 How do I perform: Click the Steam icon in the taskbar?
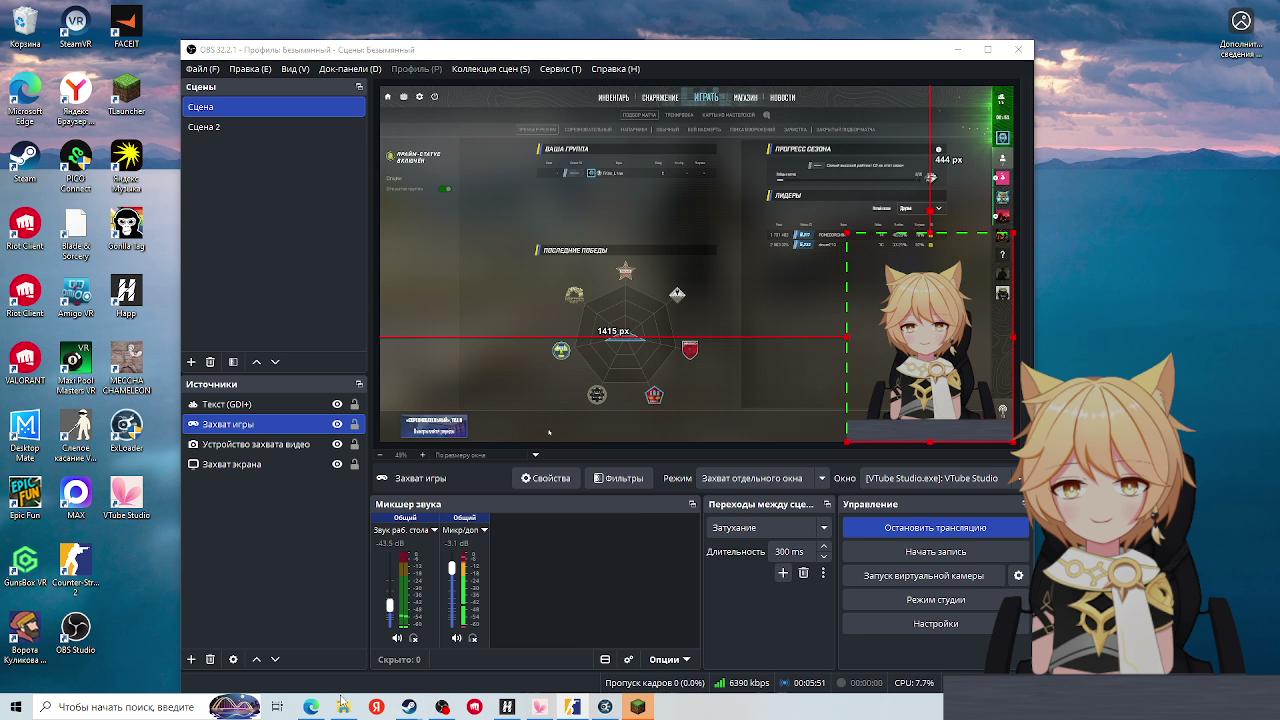click(x=409, y=707)
